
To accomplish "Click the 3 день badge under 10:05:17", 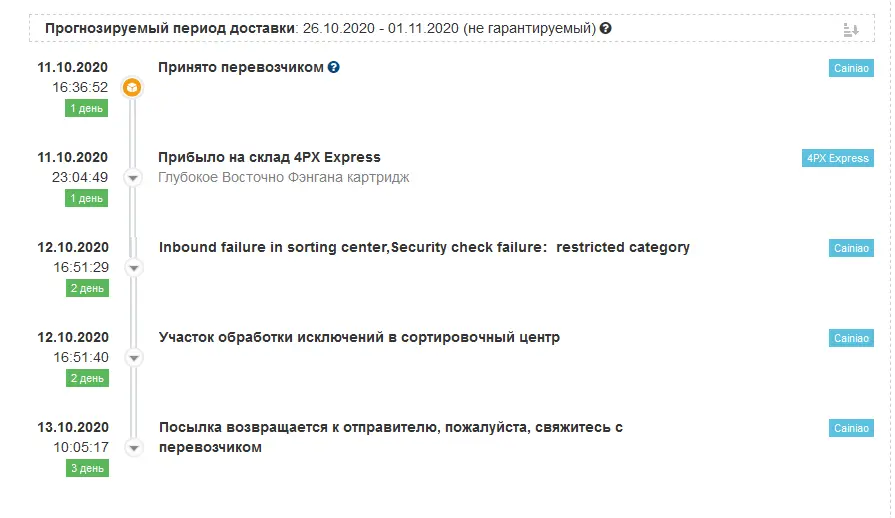I will (87, 468).
